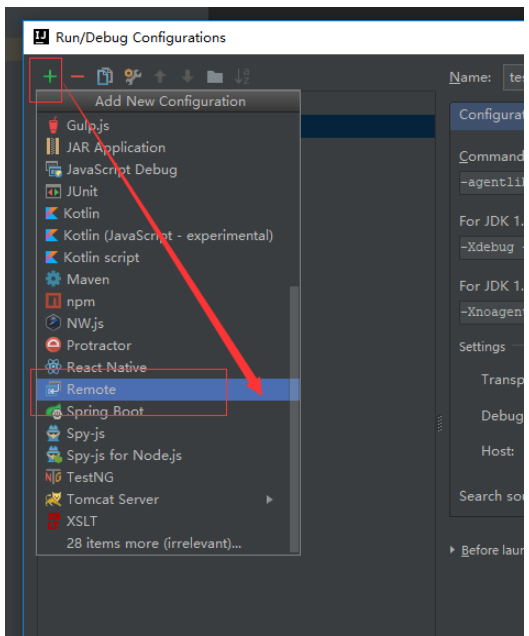Click the Move Down arrow icon
The height and width of the screenshot is (636, 529).
tap(187, 76)
